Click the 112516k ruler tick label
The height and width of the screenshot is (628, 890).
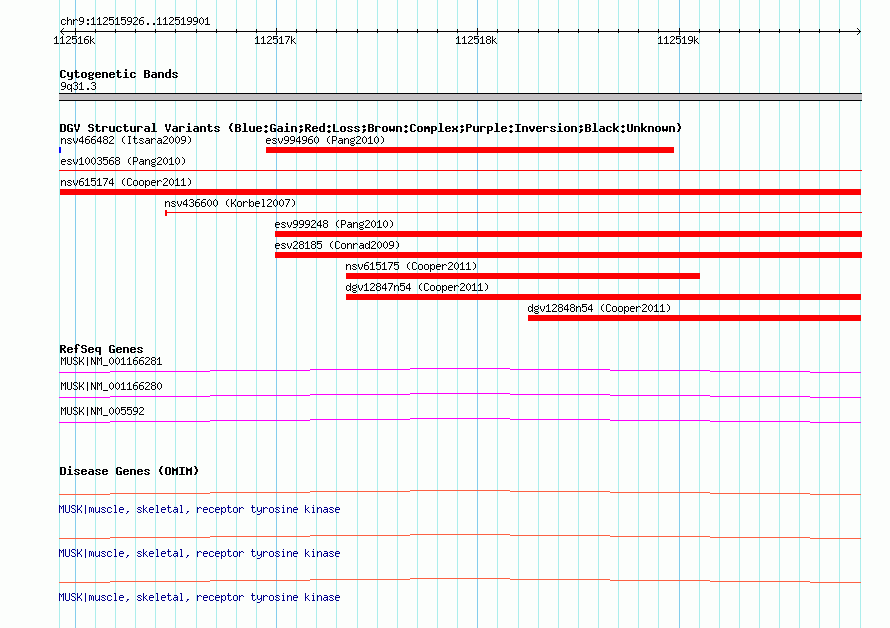pyautogui.click(x=74, y=40)
